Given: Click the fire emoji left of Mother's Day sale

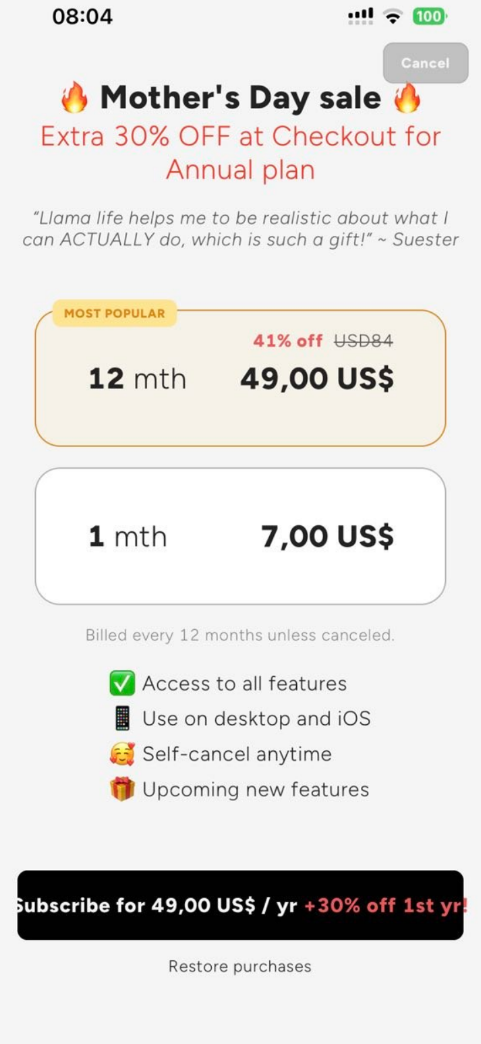Looking at the screenshot, I should pos(74,99).
